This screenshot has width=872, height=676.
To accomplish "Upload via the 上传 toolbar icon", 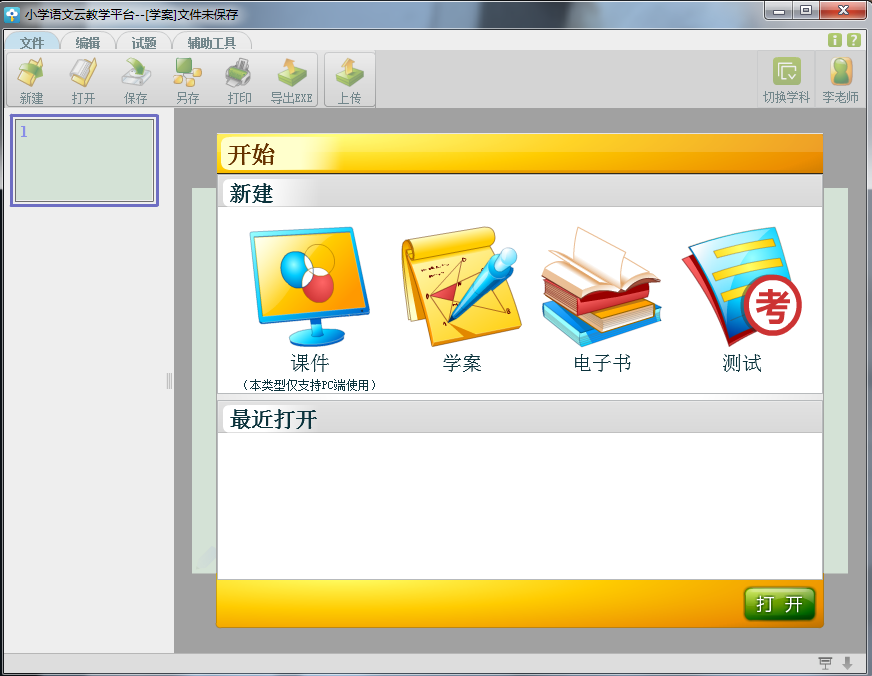I will tap(349, 80).
